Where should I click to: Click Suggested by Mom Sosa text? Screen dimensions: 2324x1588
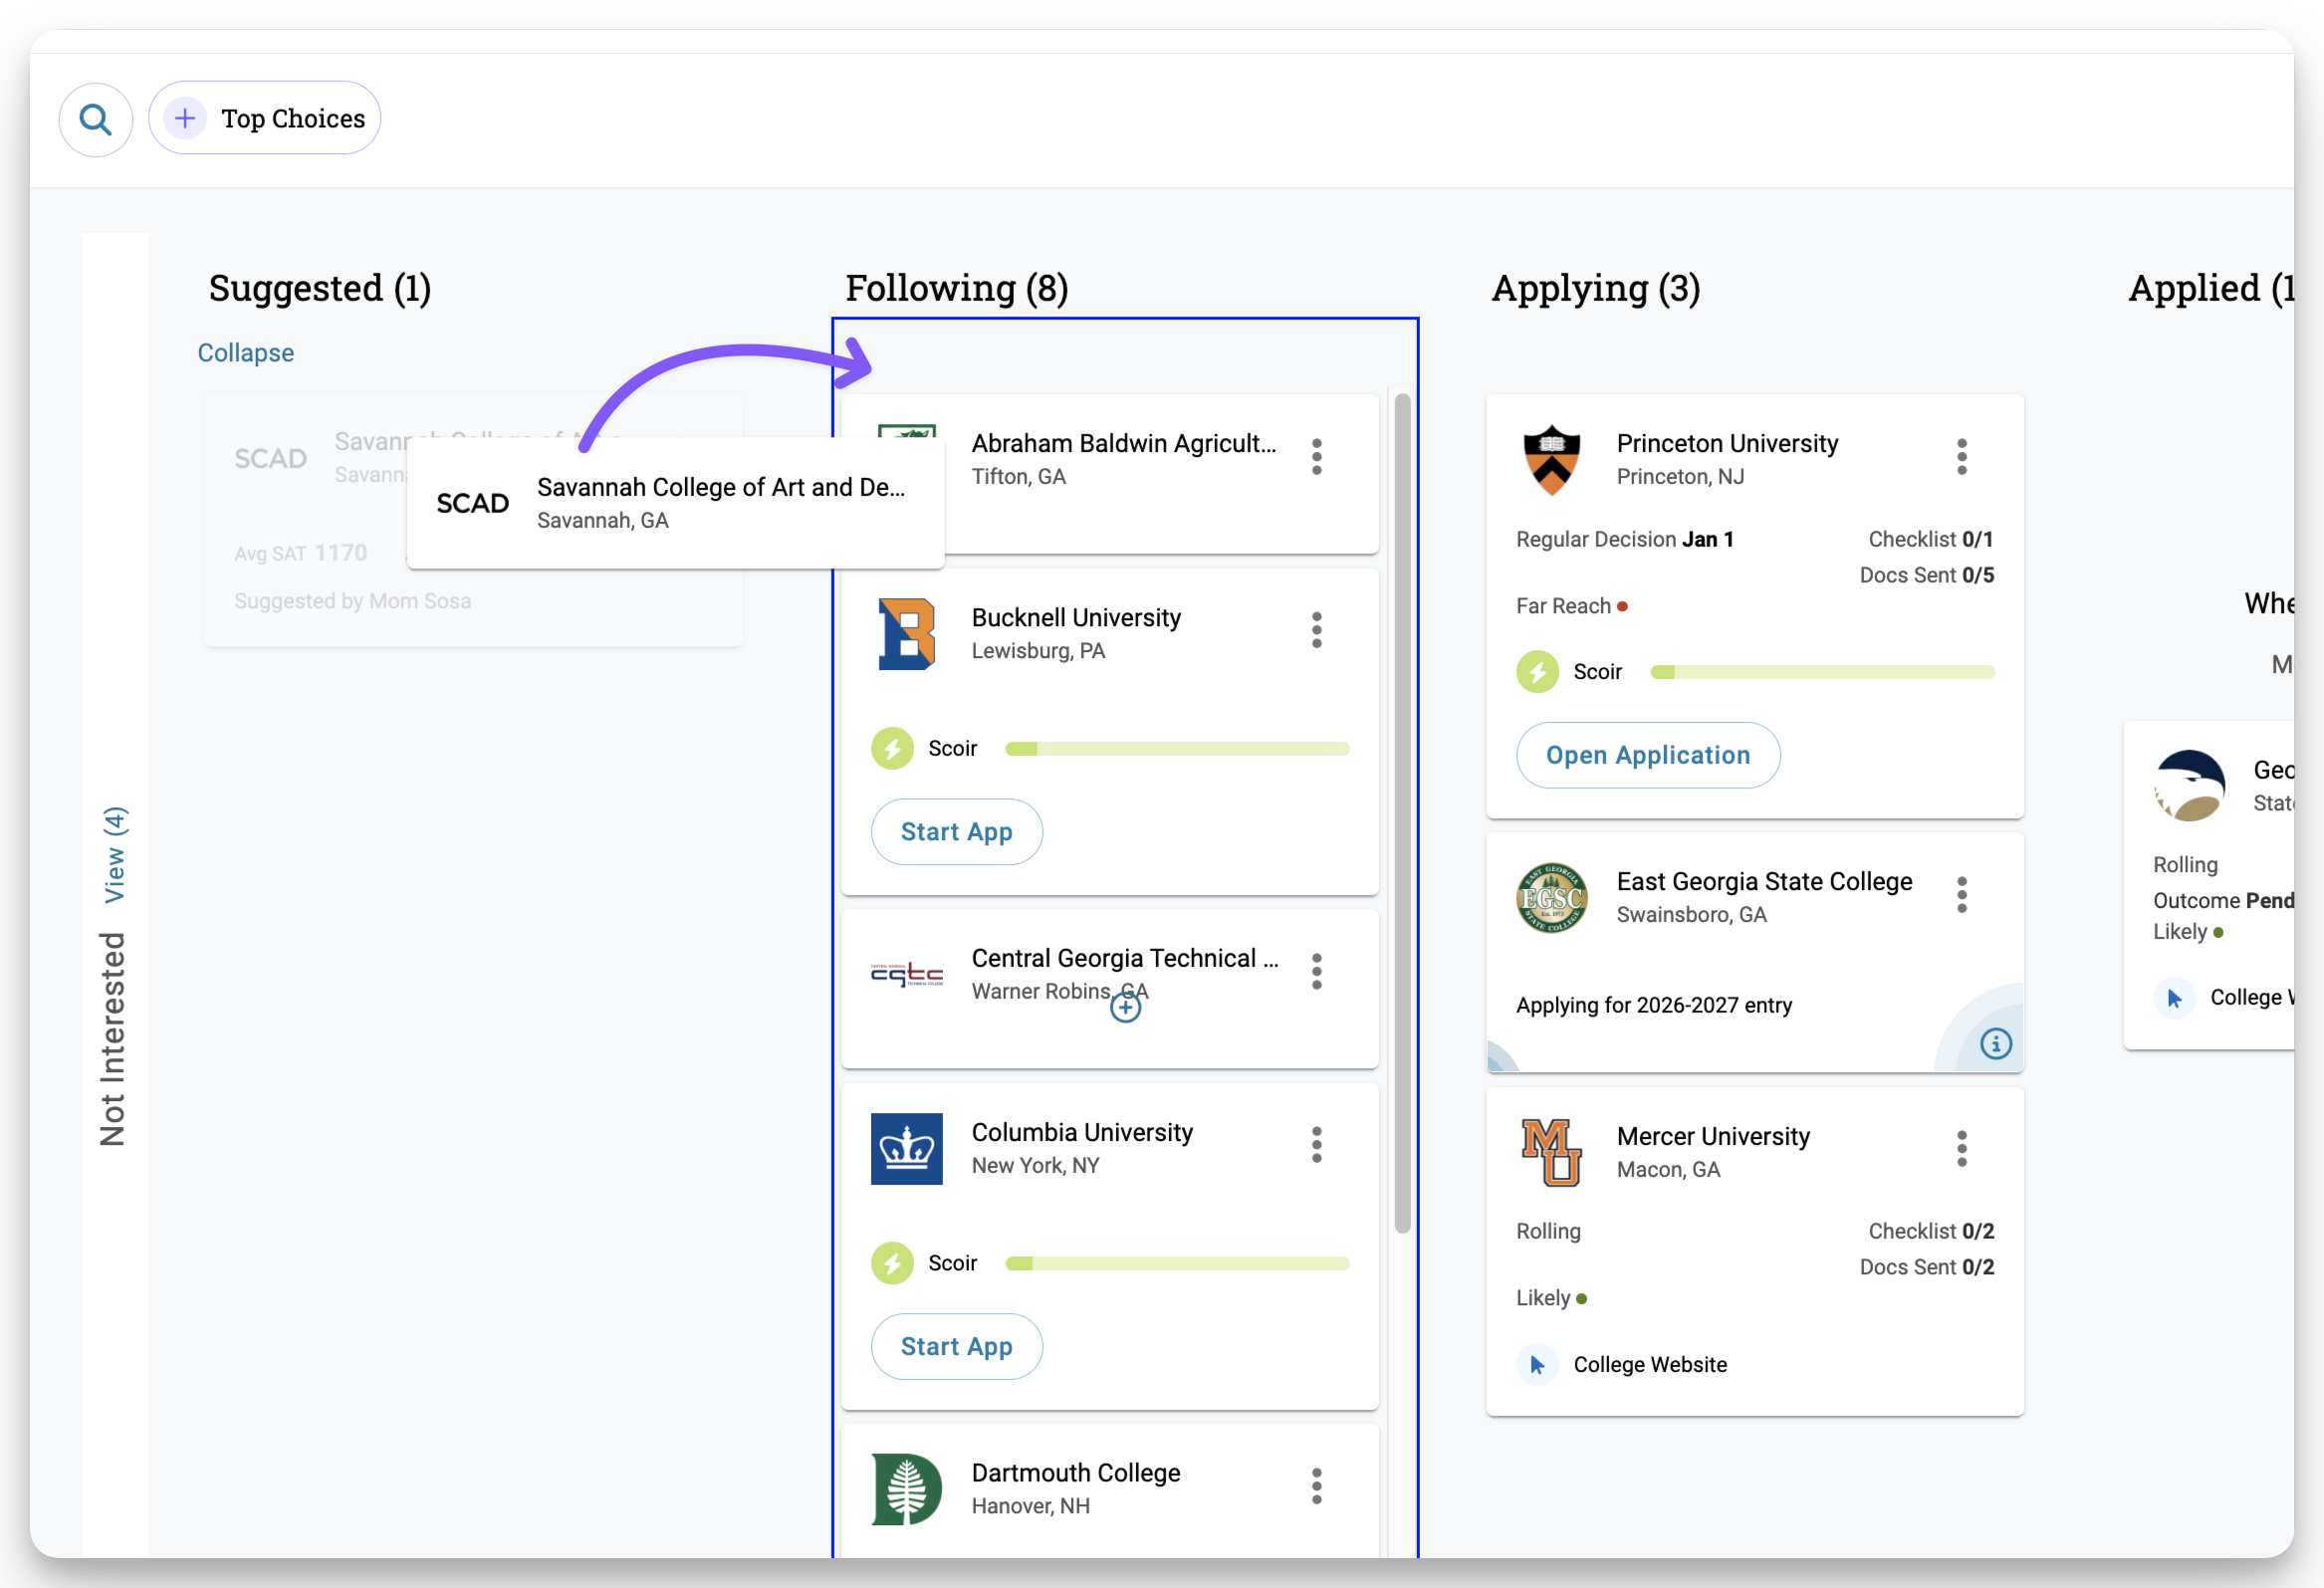pyautogui.click(x=352, y=601)
